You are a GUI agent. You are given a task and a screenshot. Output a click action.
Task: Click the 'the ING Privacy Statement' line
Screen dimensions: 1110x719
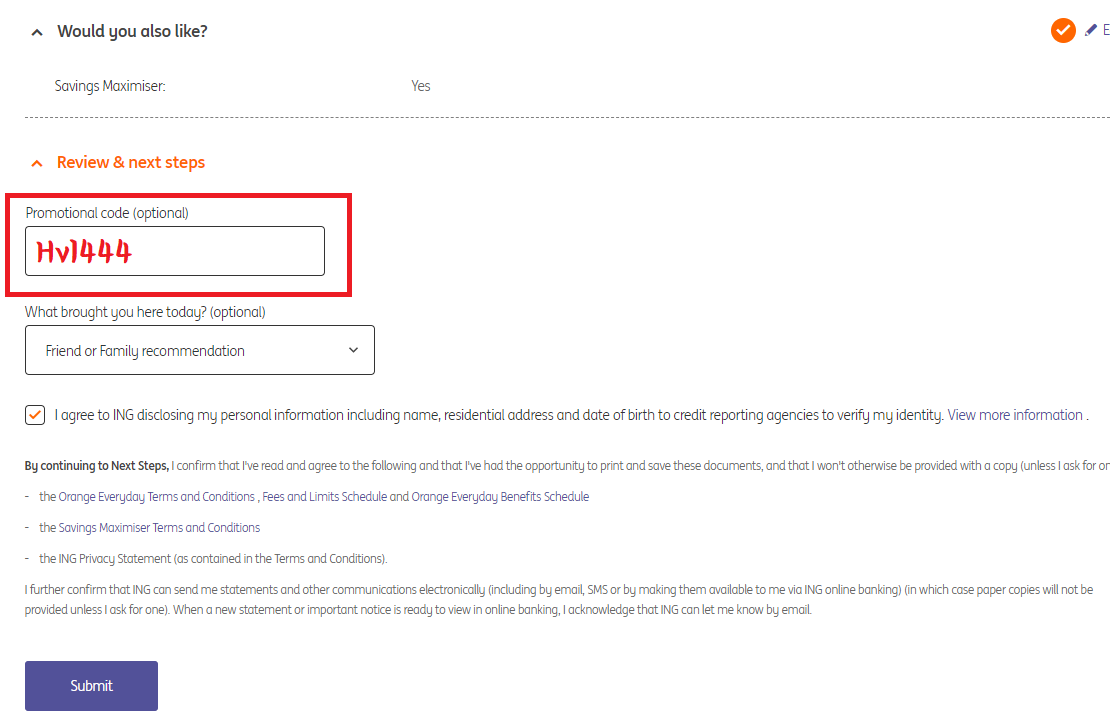[x=213, y=558]
